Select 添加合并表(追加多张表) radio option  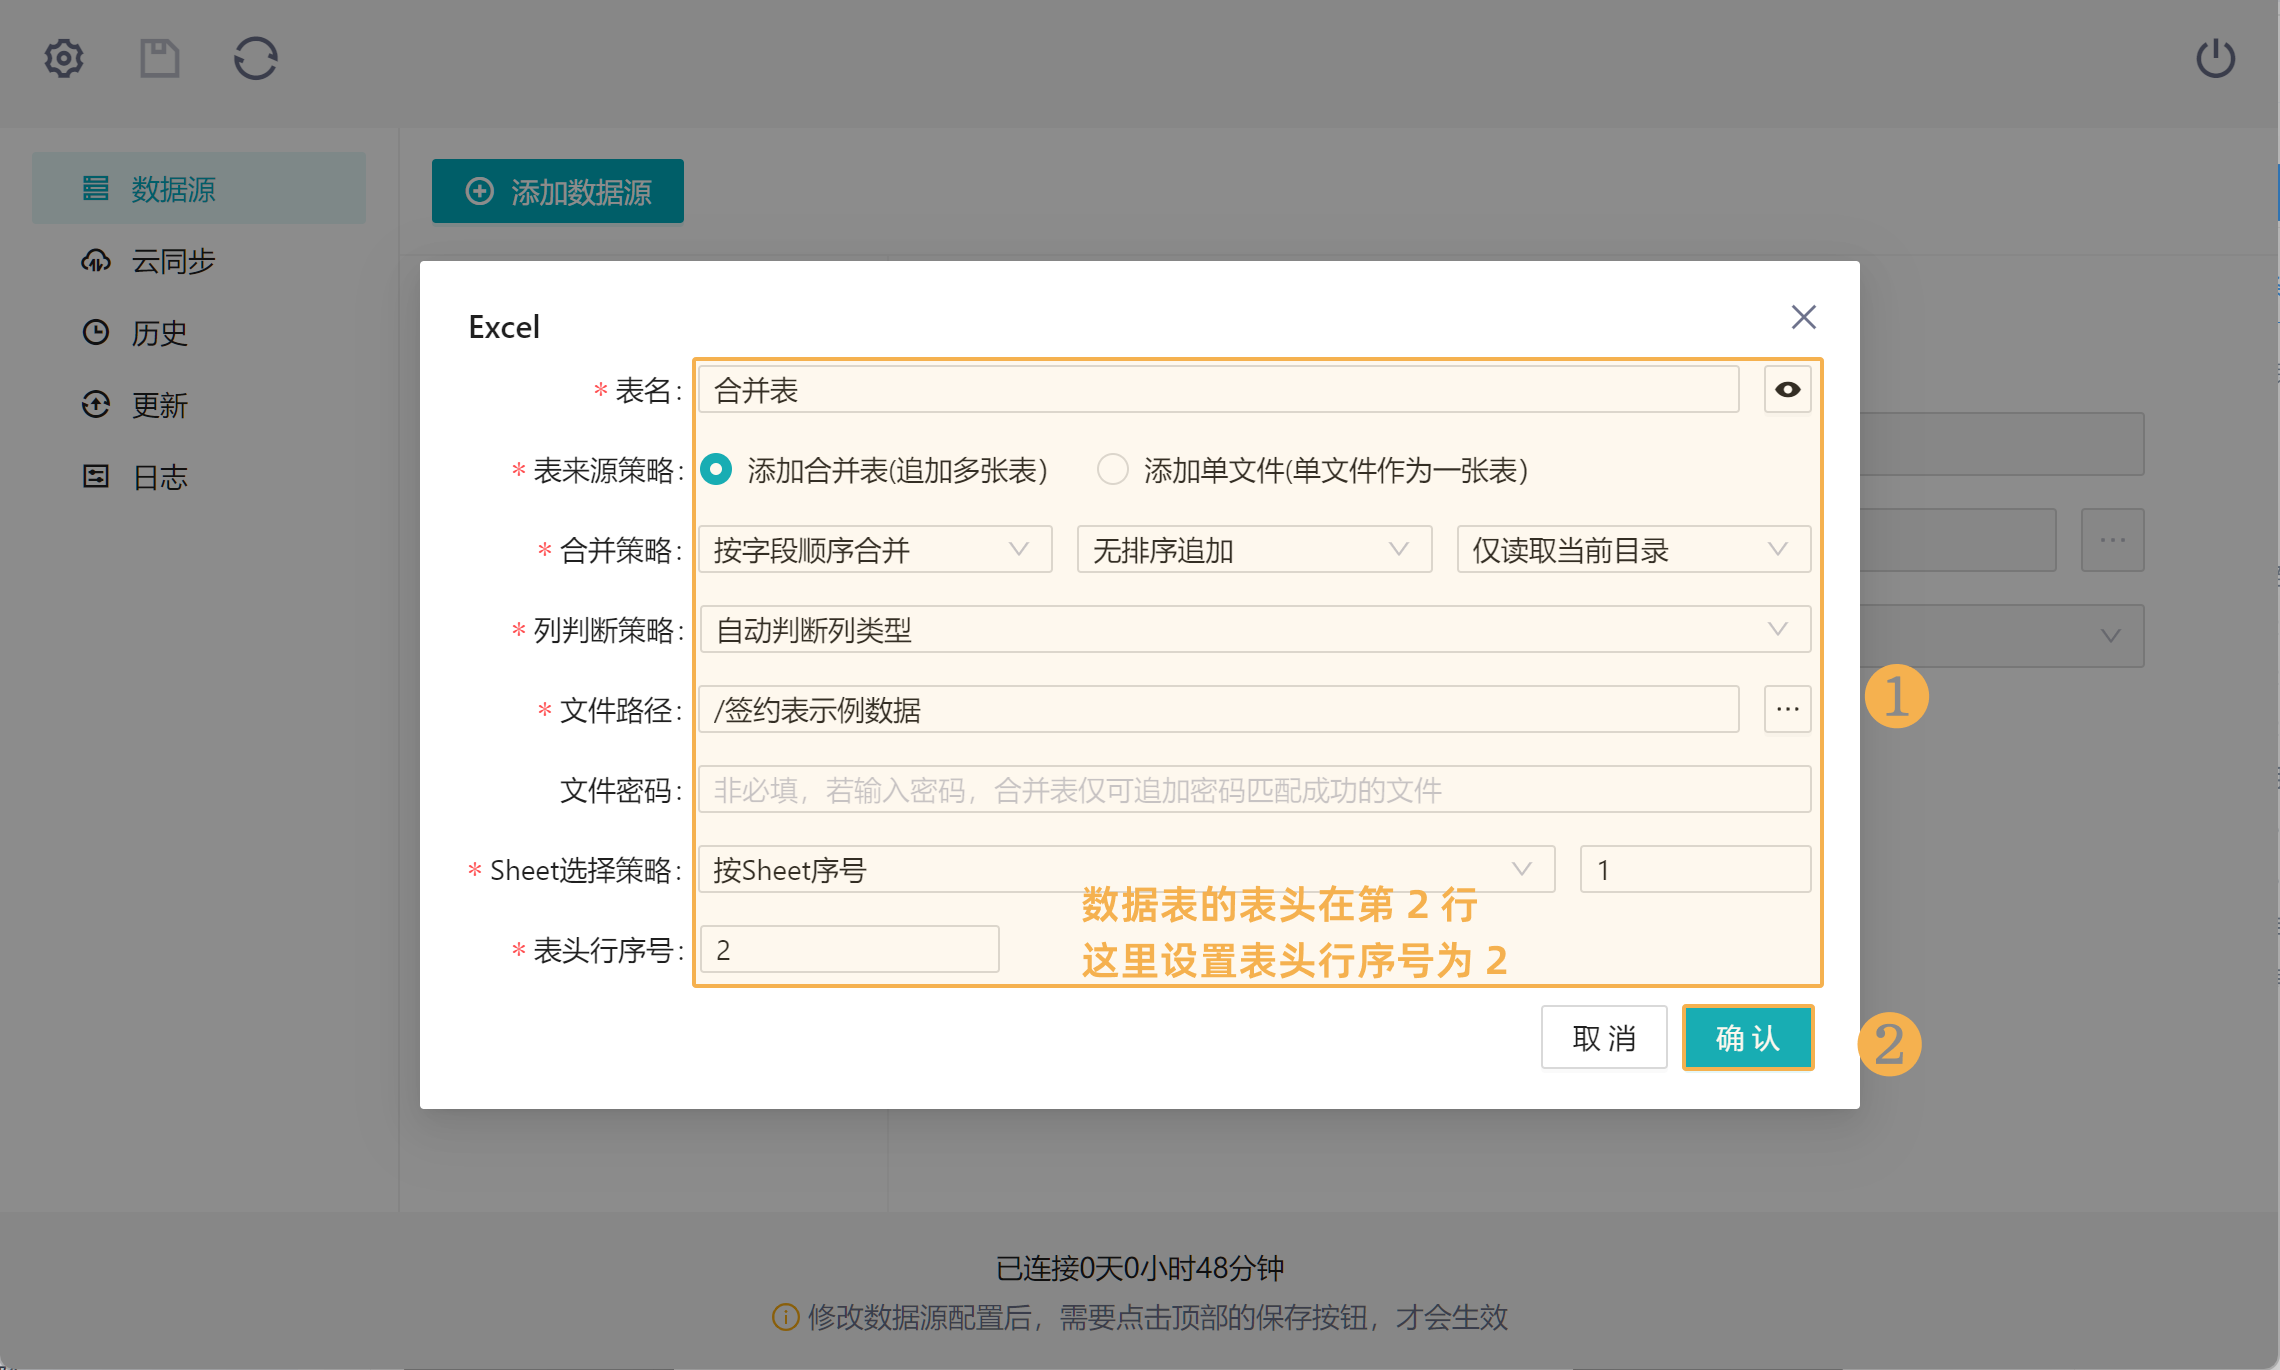pyautogui.click(x=716, y=470)
